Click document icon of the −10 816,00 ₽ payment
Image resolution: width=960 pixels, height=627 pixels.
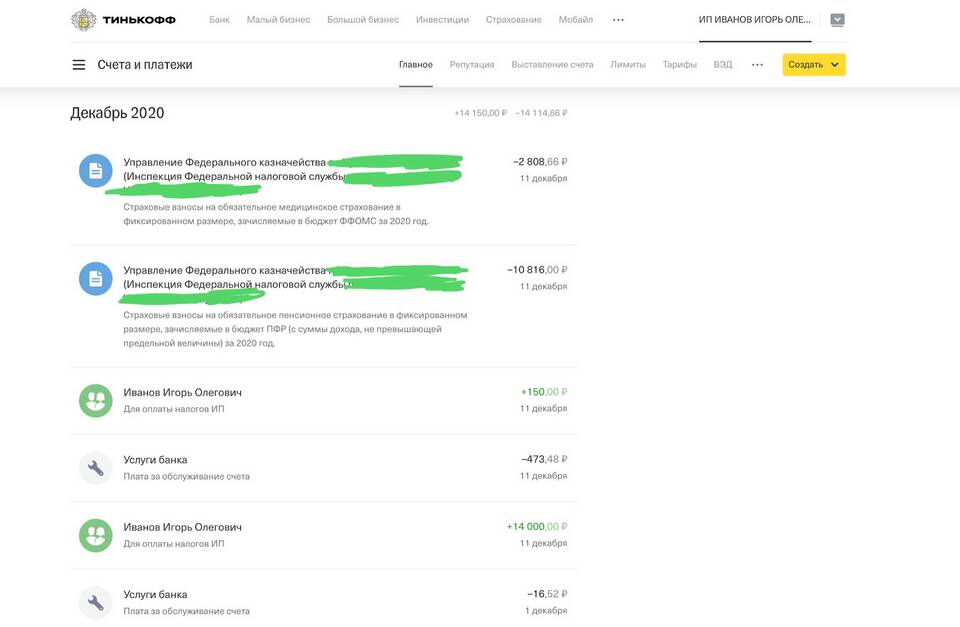(x=95, y=279)
